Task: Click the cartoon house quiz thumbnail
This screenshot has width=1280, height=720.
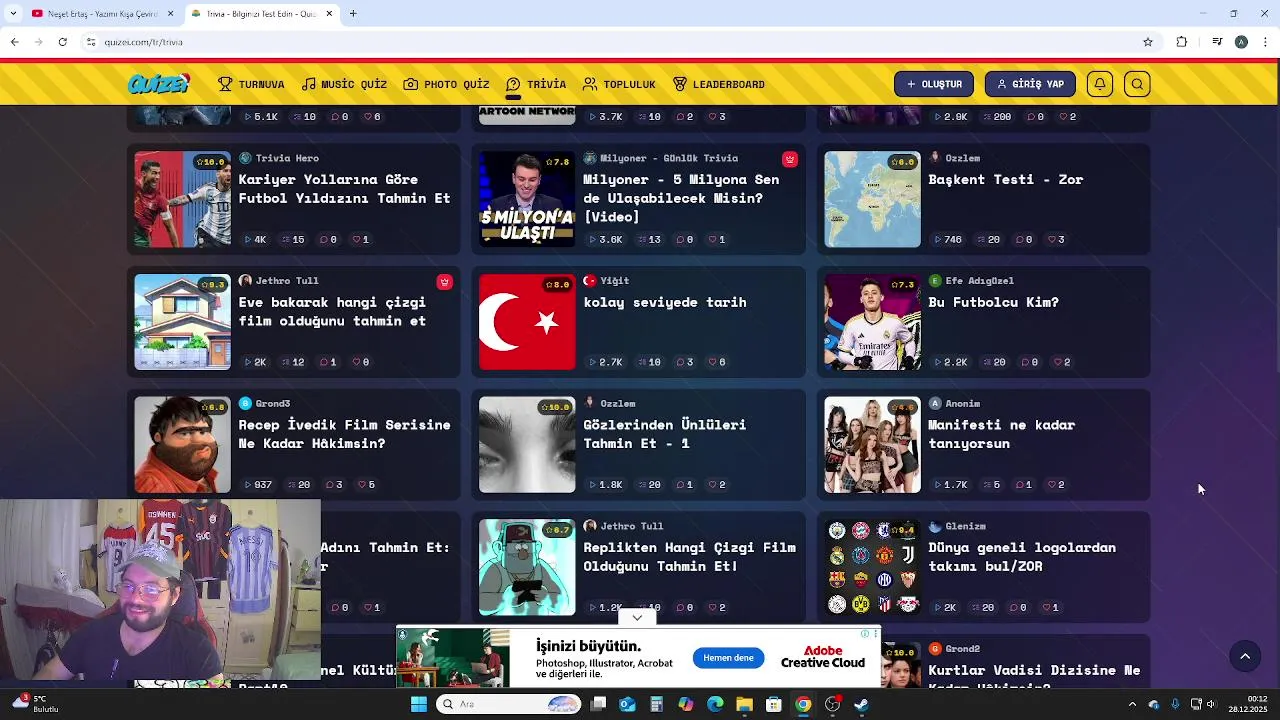Action: 182,322
